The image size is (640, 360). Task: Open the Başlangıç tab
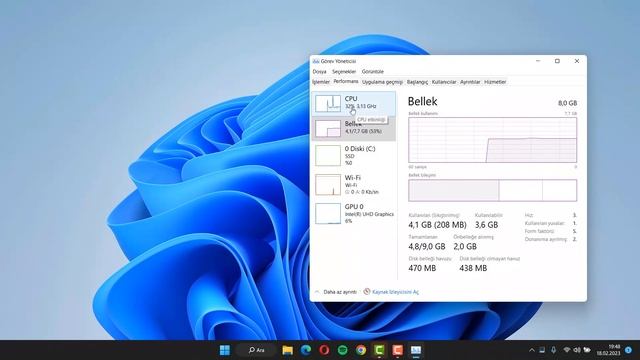417,82
